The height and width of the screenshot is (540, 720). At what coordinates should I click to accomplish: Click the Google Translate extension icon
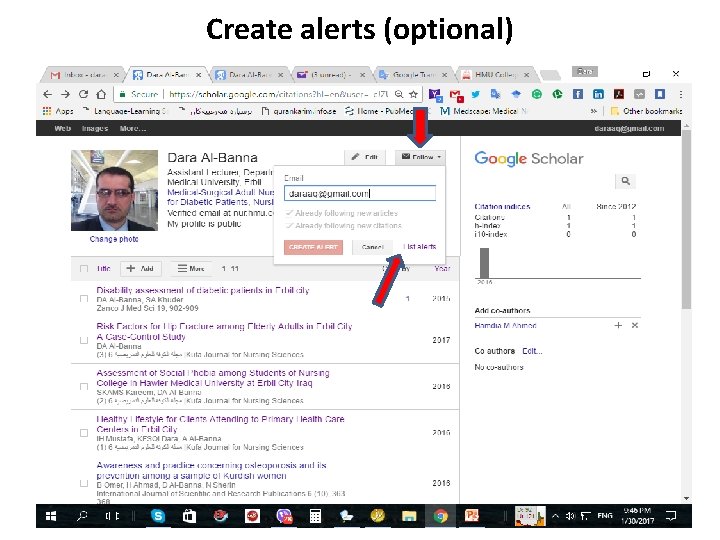click(x=495, y=94)
